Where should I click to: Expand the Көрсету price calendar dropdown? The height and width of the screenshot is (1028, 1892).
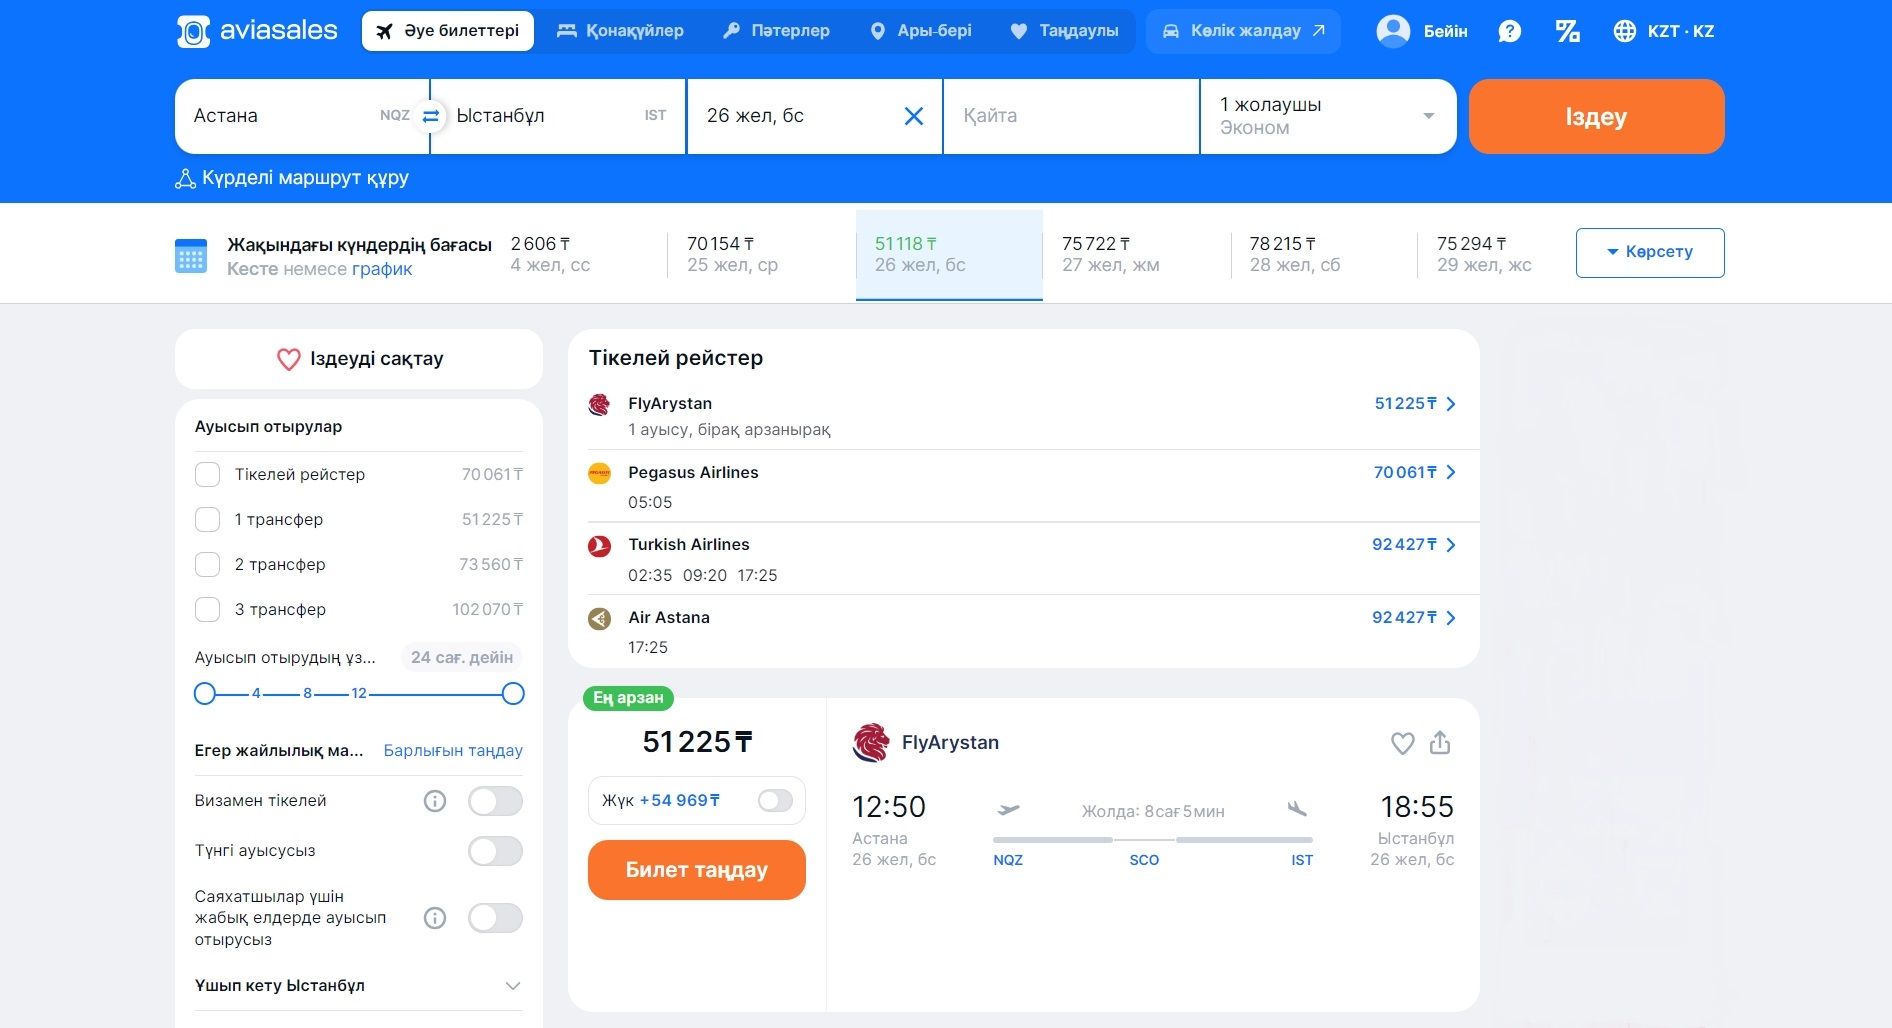coord(1650,252)
